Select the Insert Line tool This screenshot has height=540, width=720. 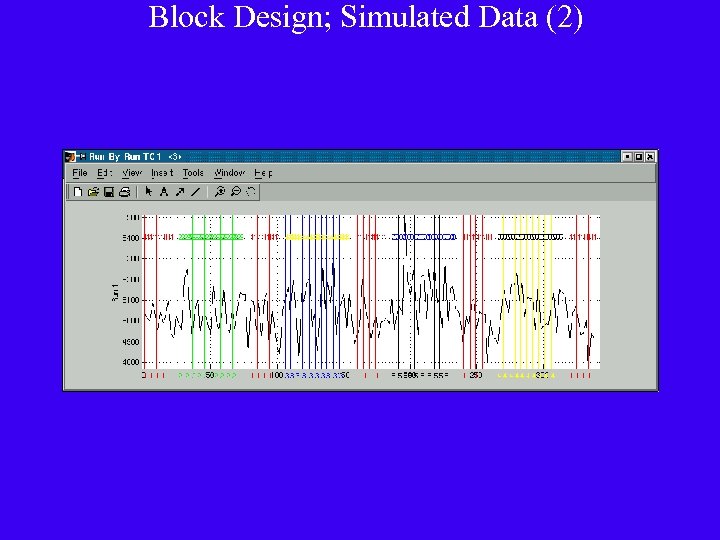196,192
